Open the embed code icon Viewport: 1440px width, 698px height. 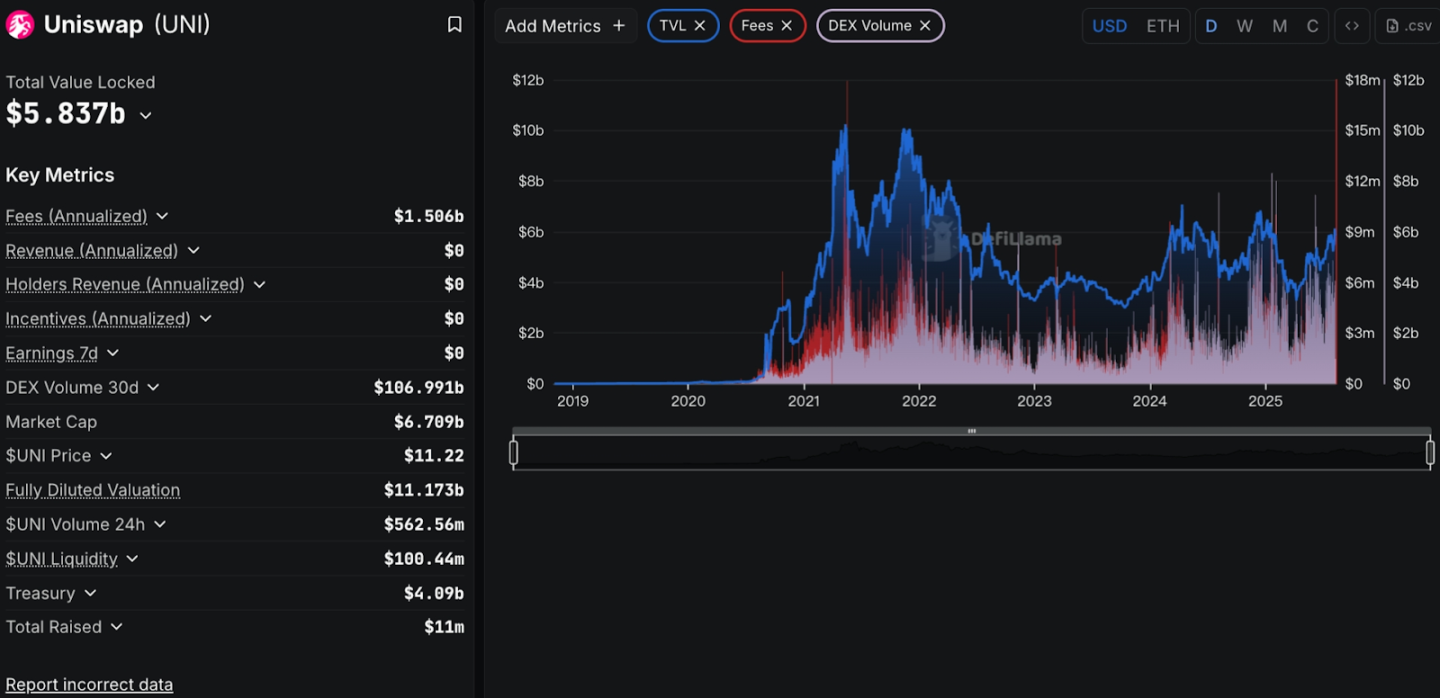tap(1352, 26)
